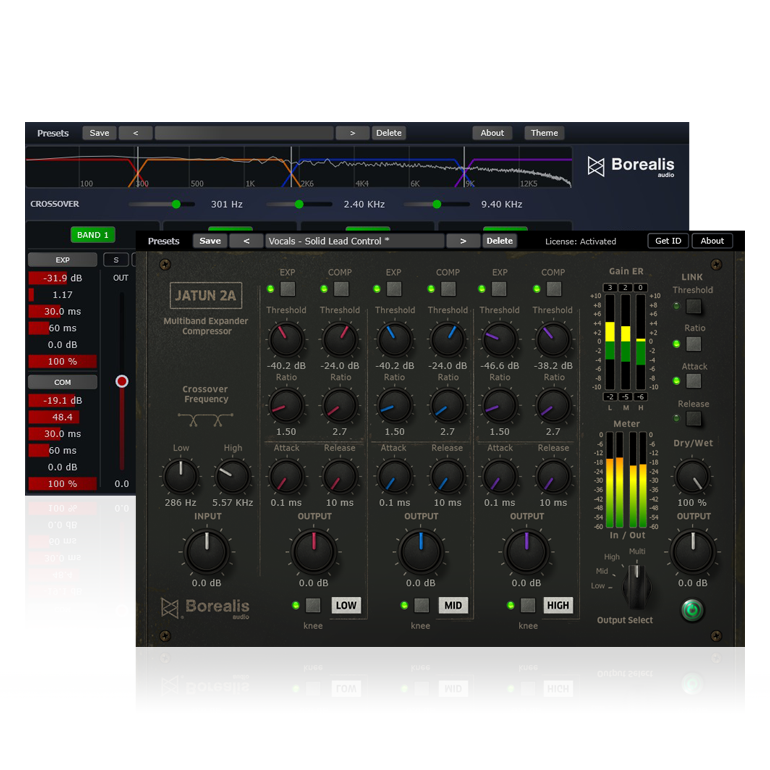Click the Low band Attack knob

point(286,476)
